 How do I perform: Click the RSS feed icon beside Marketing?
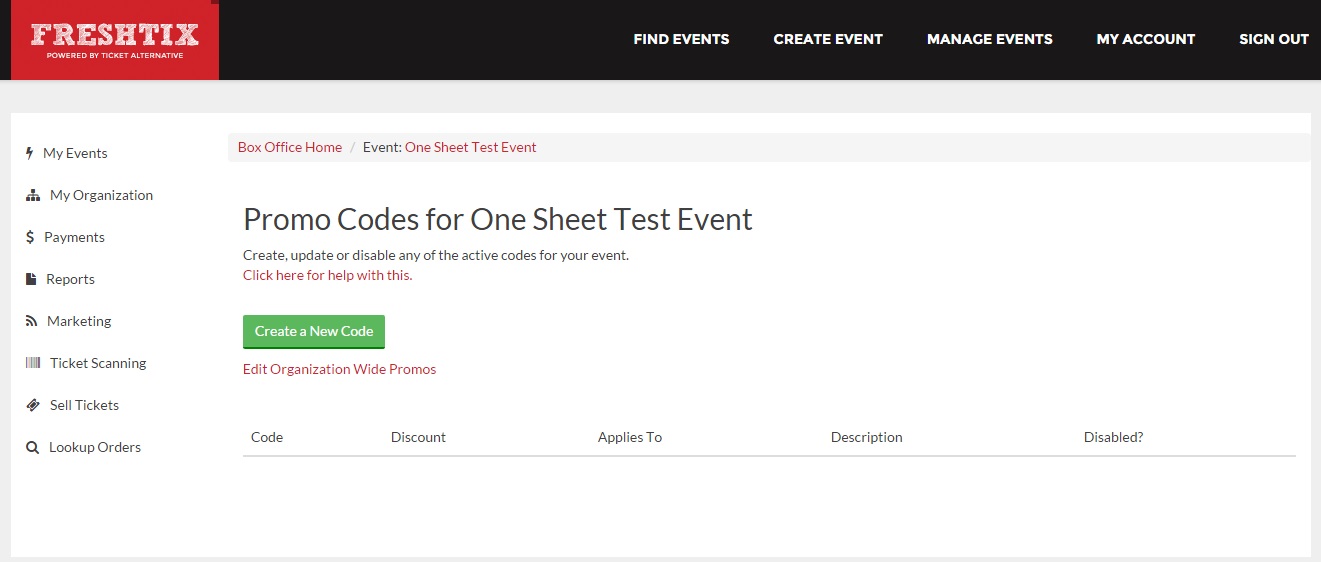31,321
